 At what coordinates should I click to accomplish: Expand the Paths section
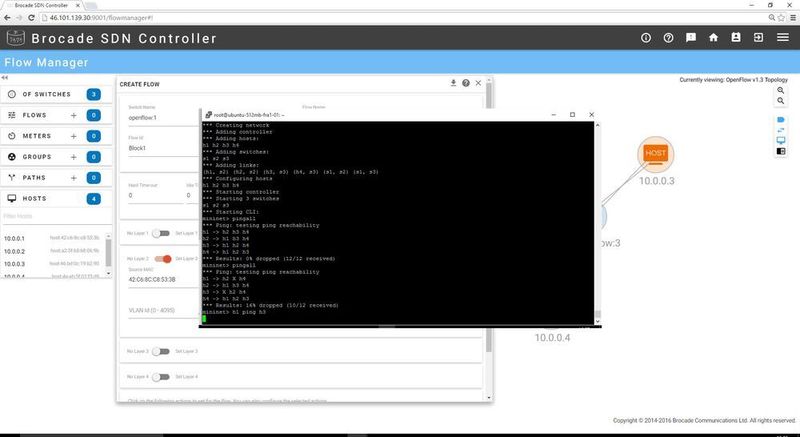click(34, 178)
